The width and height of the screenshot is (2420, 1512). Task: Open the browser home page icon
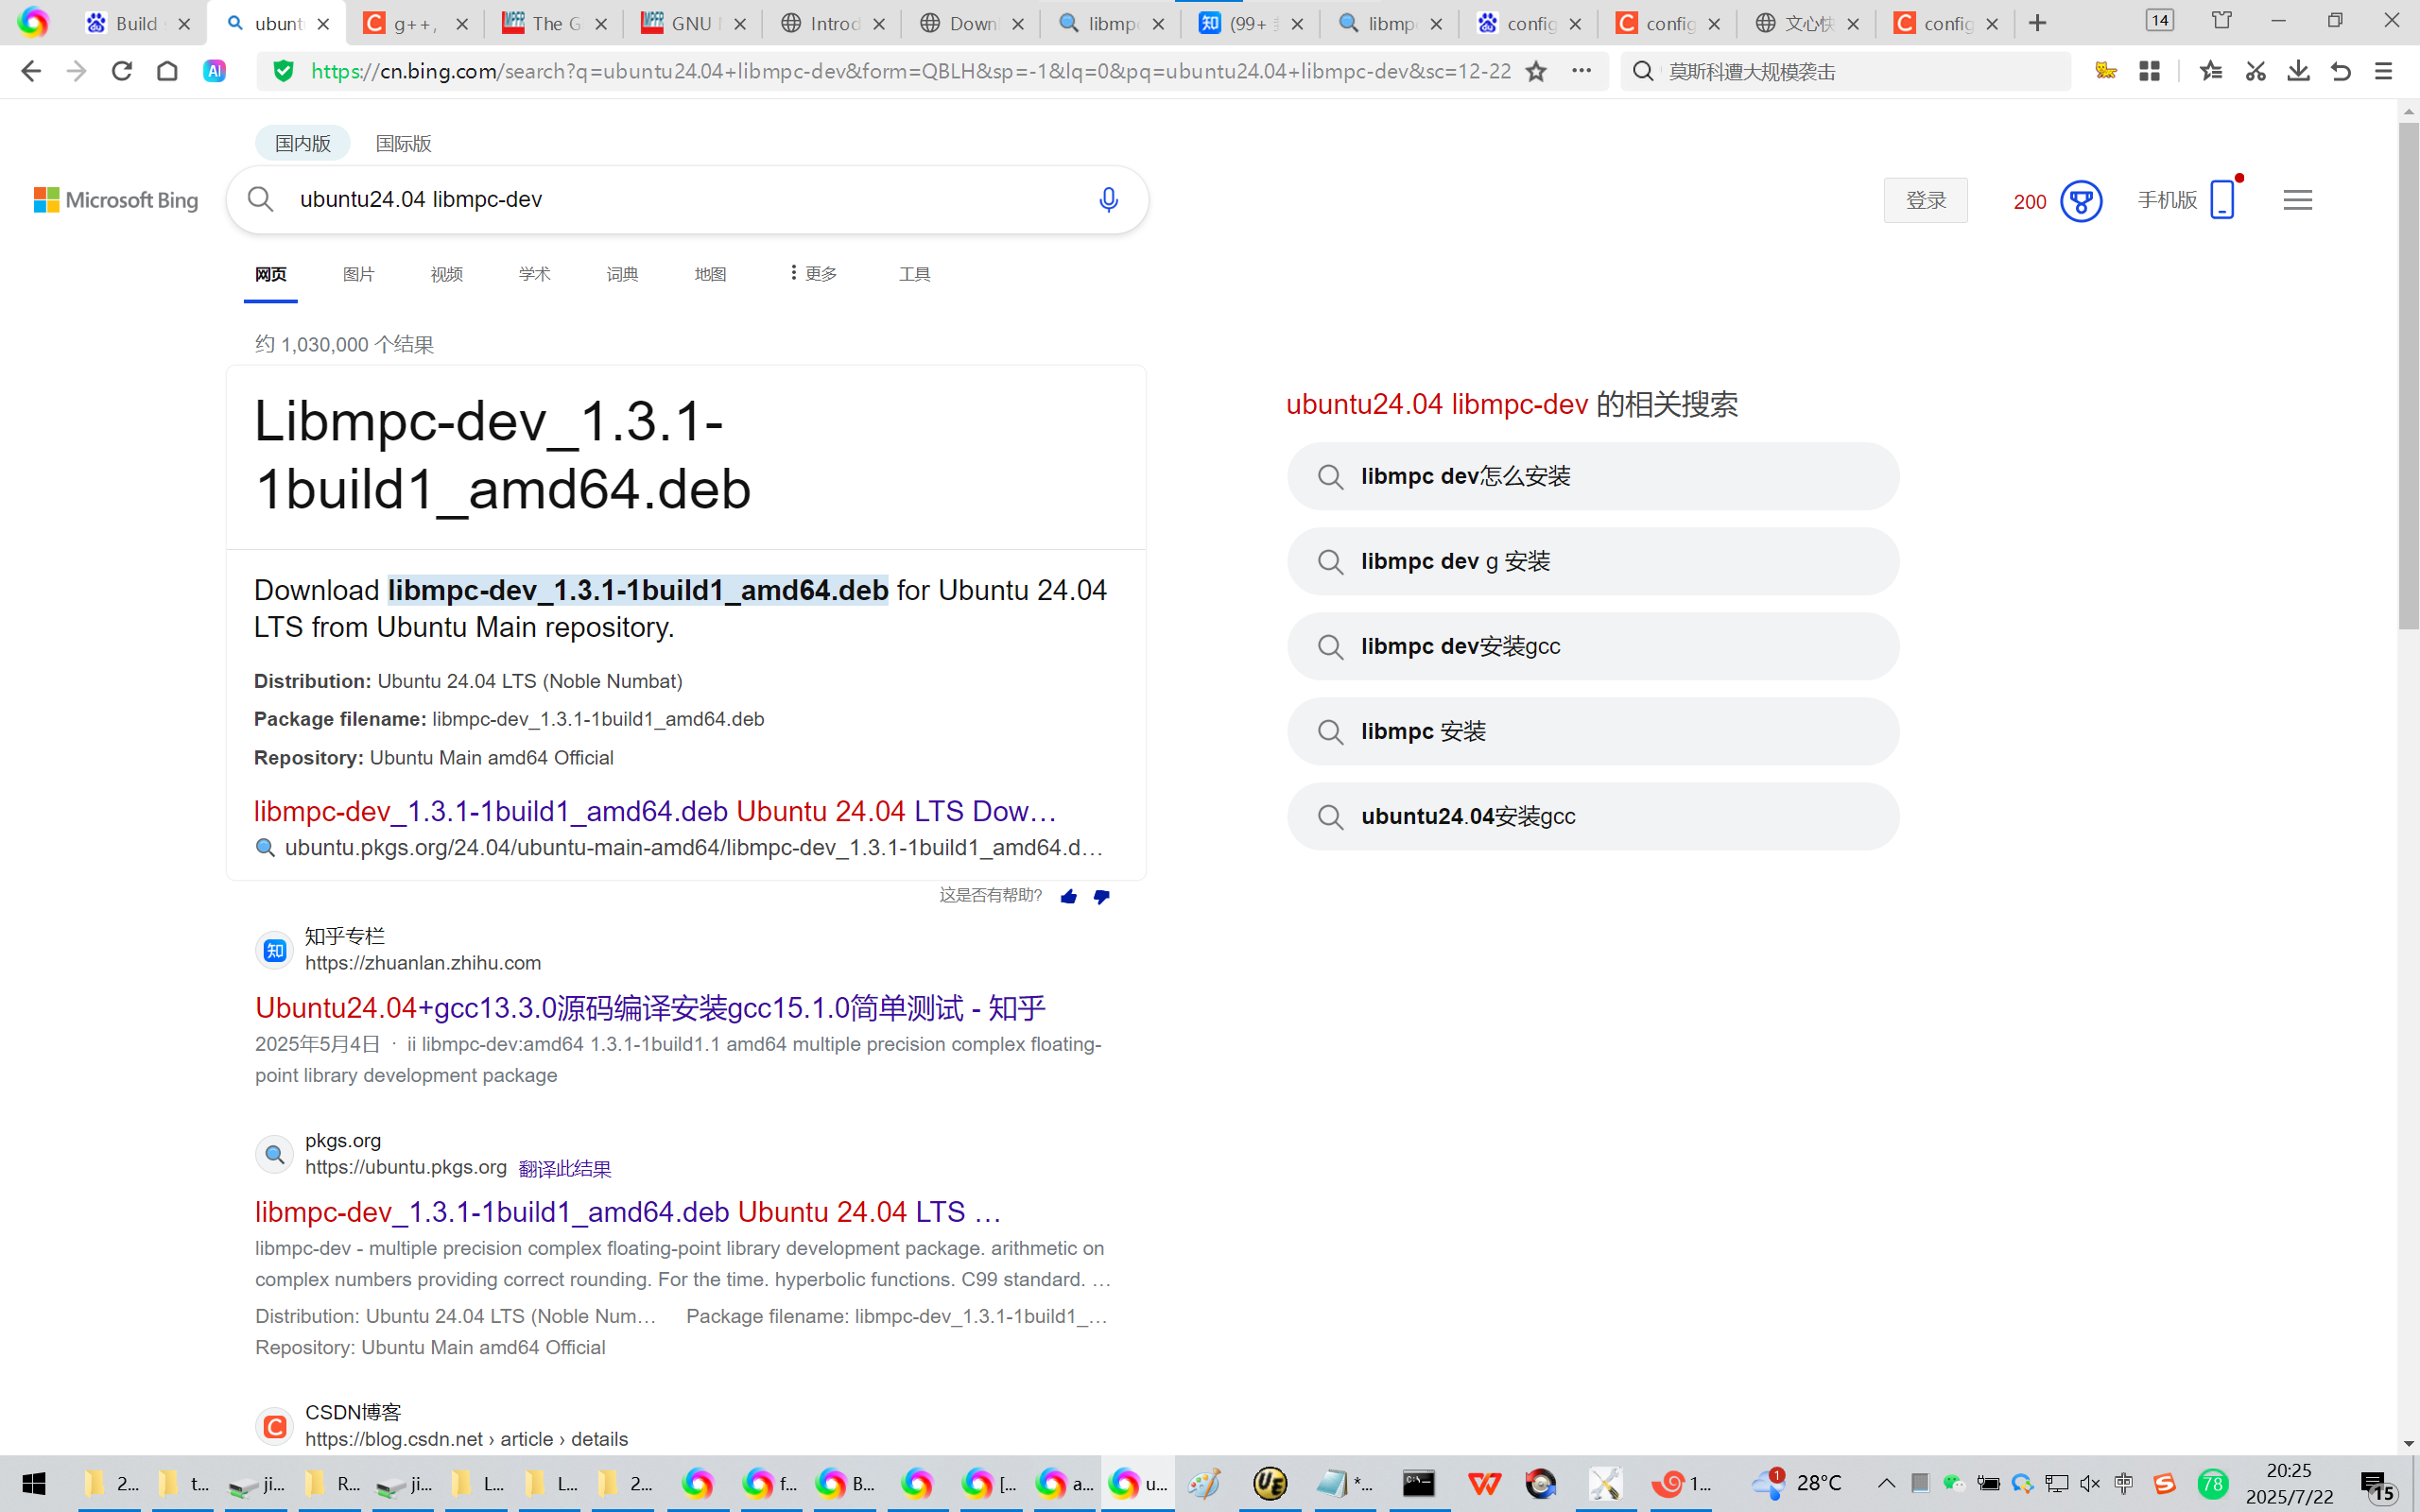[167, 71]
